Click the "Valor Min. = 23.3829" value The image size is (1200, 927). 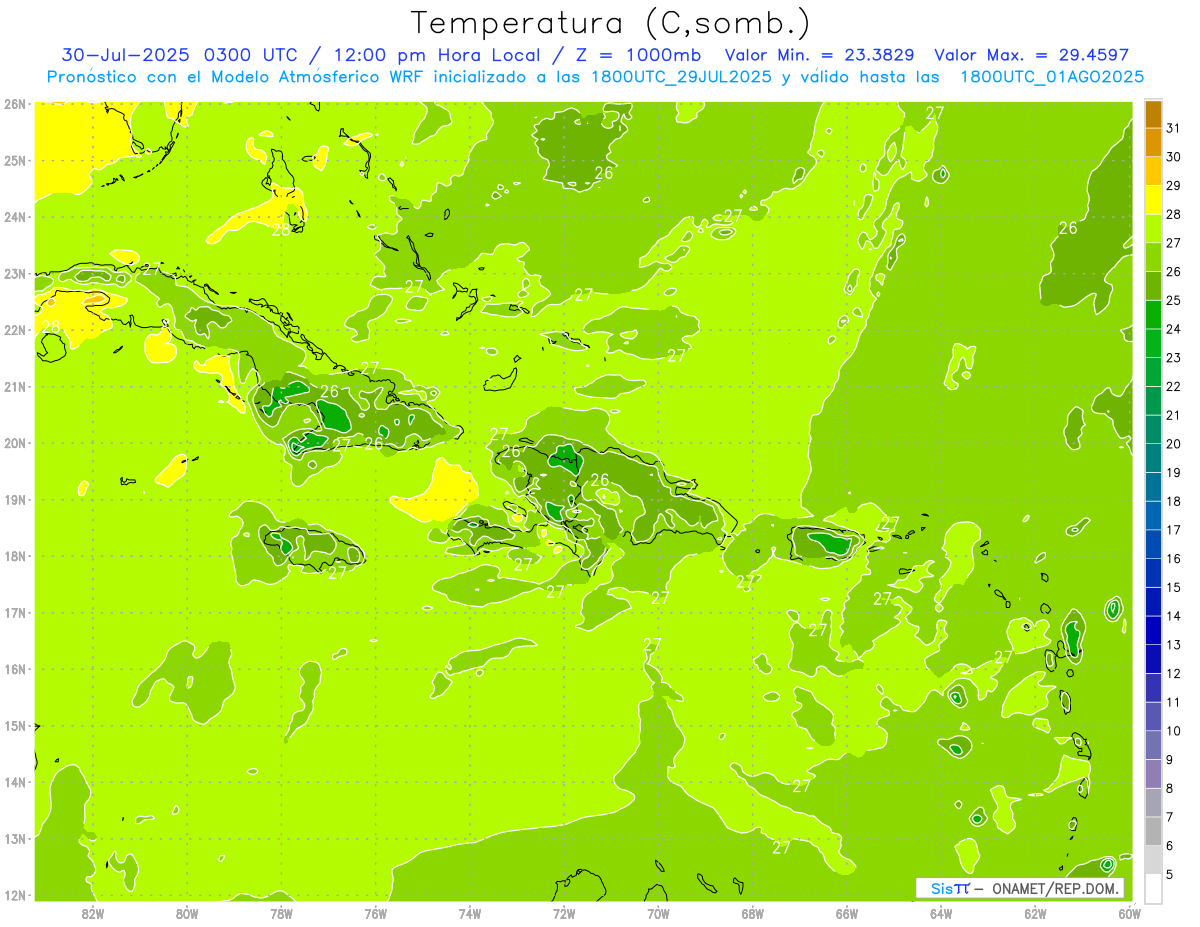(x=821, y=55)
